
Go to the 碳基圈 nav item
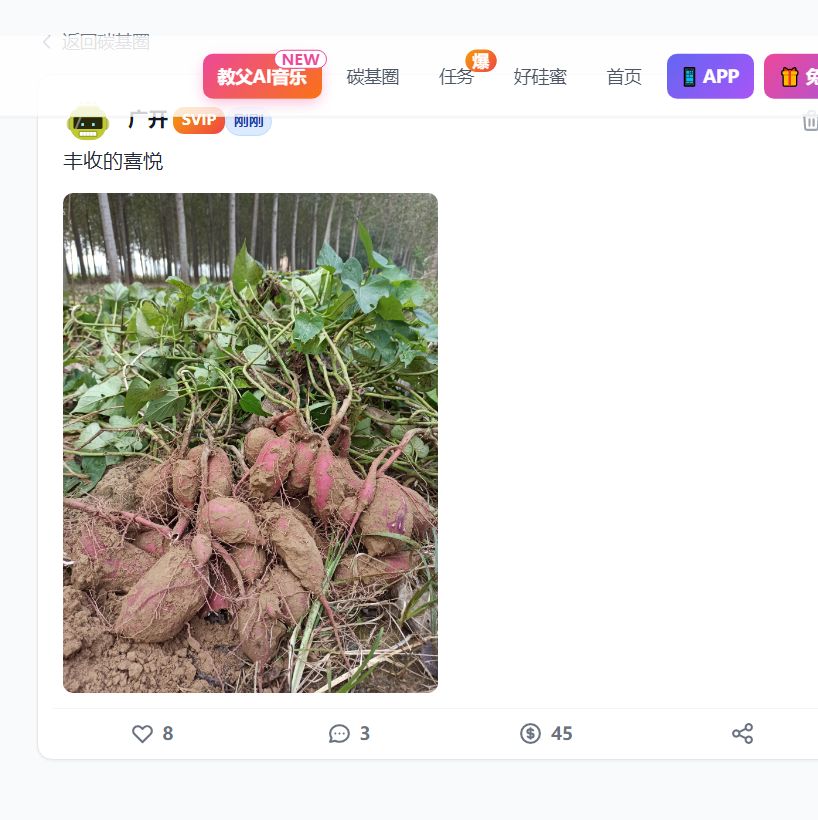click(373, 77)
